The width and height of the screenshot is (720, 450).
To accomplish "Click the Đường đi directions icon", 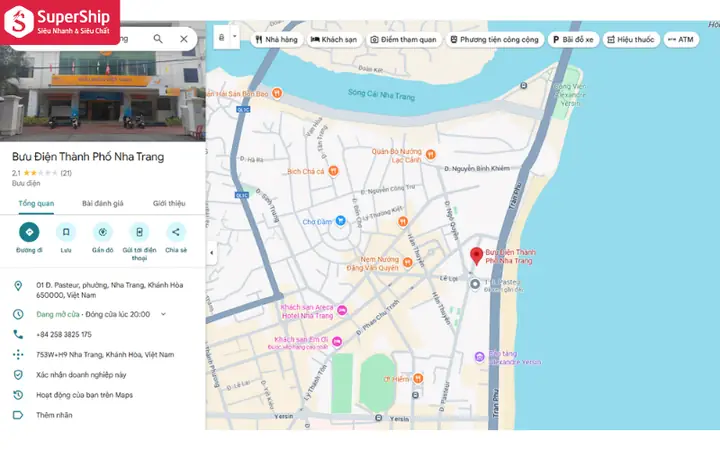I will tap(29, 232).
